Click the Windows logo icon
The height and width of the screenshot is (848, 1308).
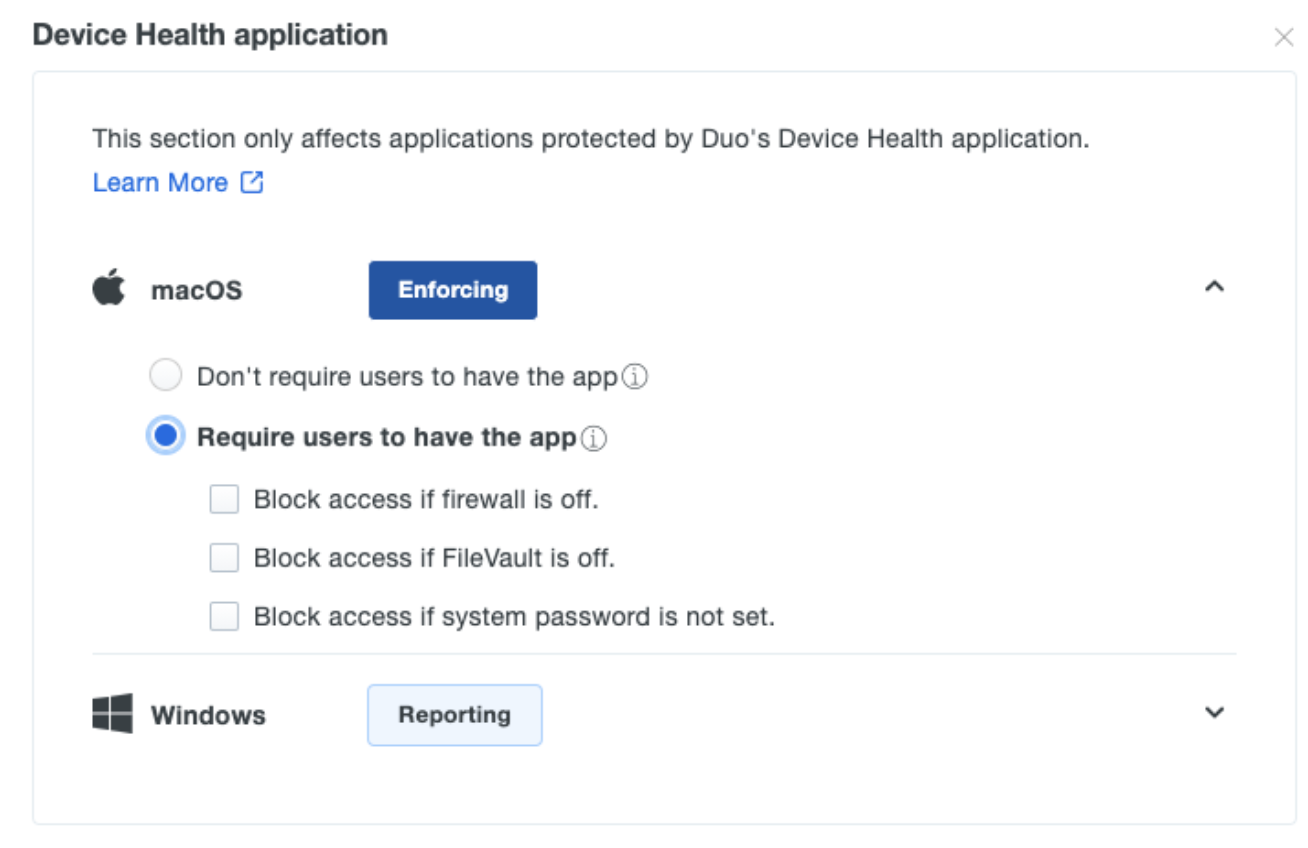coord(112,714)
